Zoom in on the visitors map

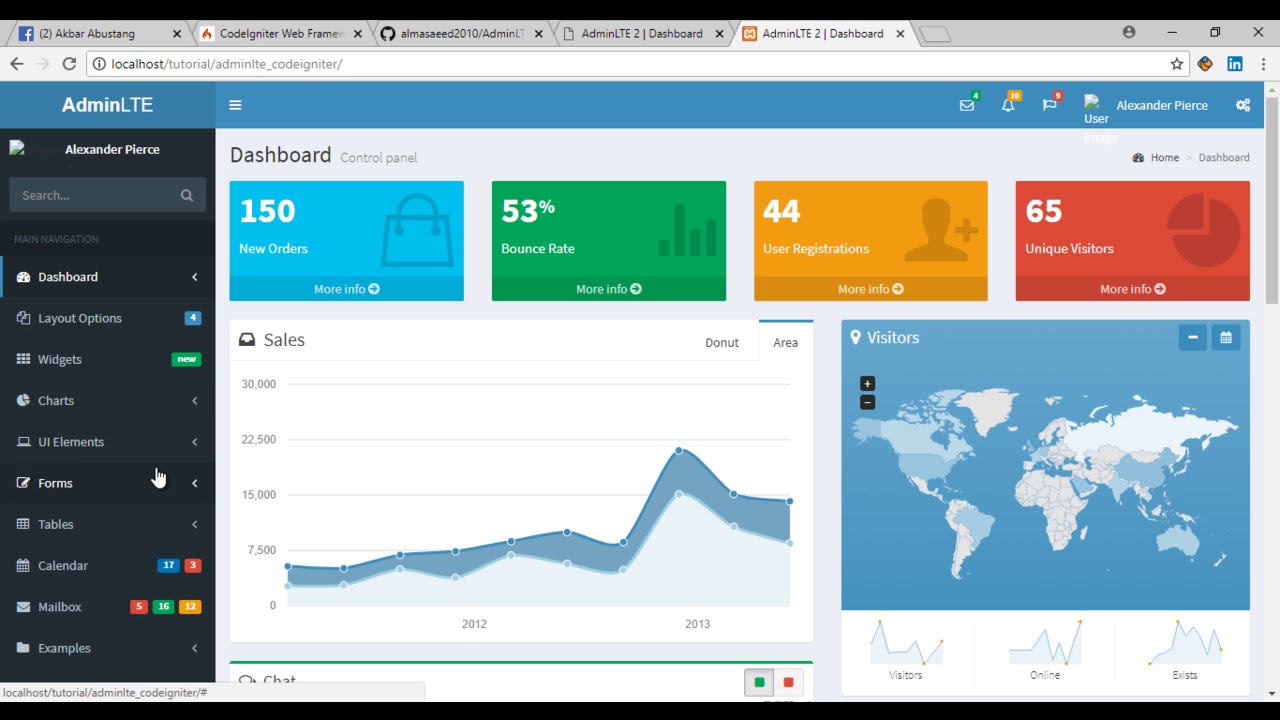(x=867, y=384)
